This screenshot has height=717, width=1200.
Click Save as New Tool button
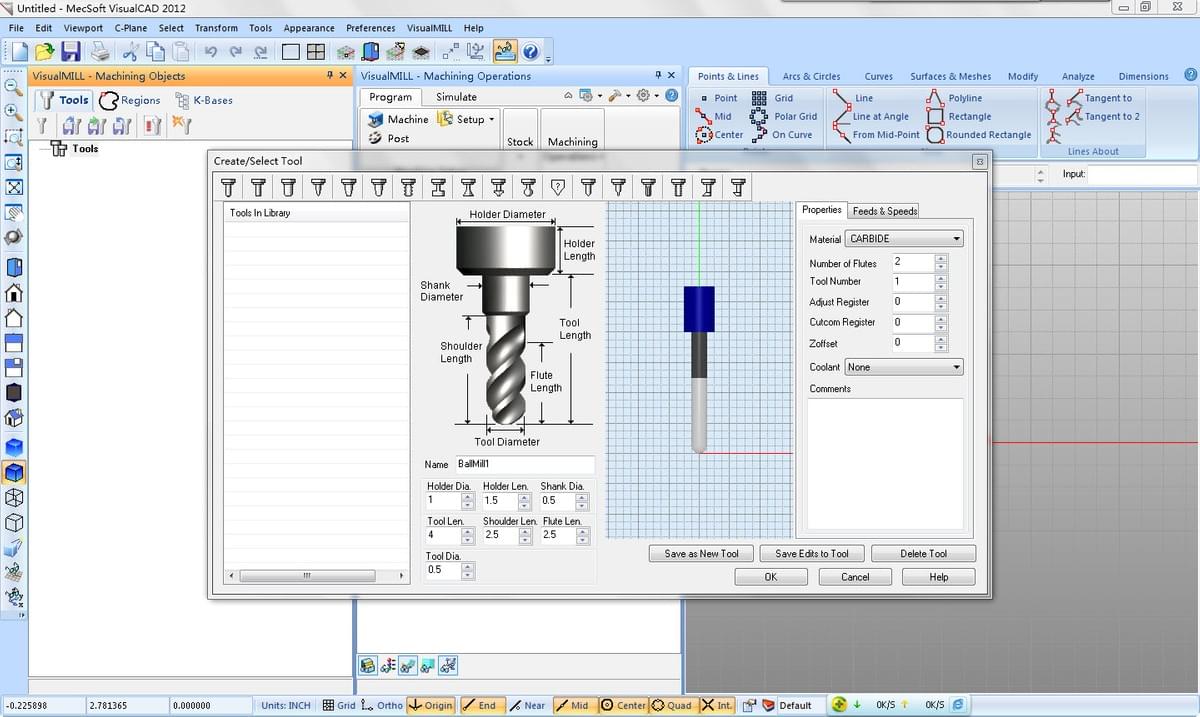(x=701, y=554)
